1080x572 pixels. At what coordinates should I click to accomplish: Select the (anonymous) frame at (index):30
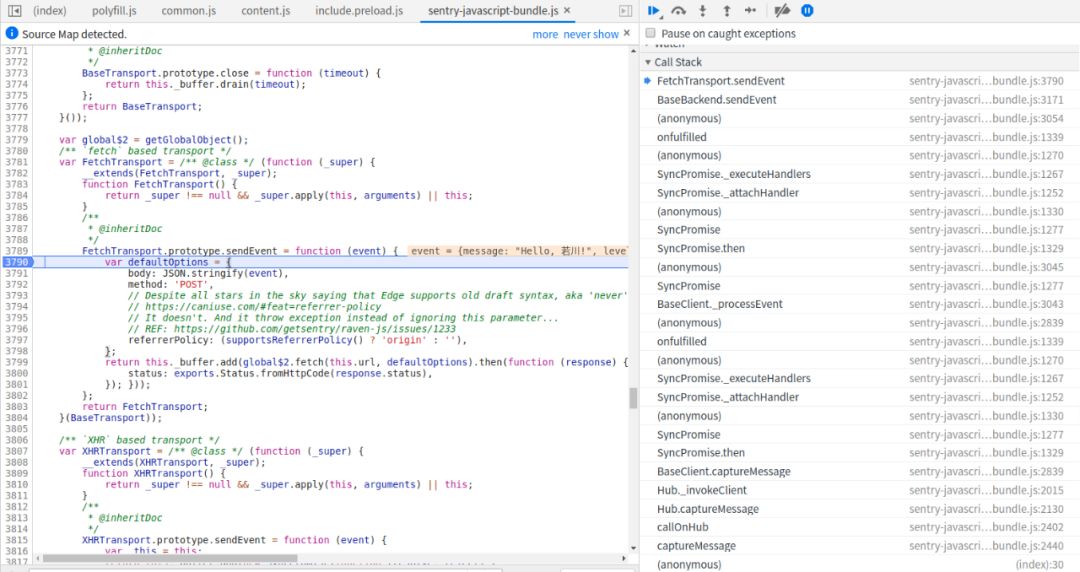(x=860, y=564)
